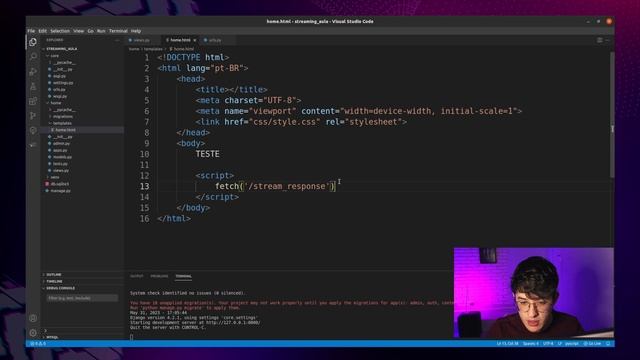Viewport: 640px width, 360px height.
Task: Expand the OUTLINE section
Action: click(53, 275)
